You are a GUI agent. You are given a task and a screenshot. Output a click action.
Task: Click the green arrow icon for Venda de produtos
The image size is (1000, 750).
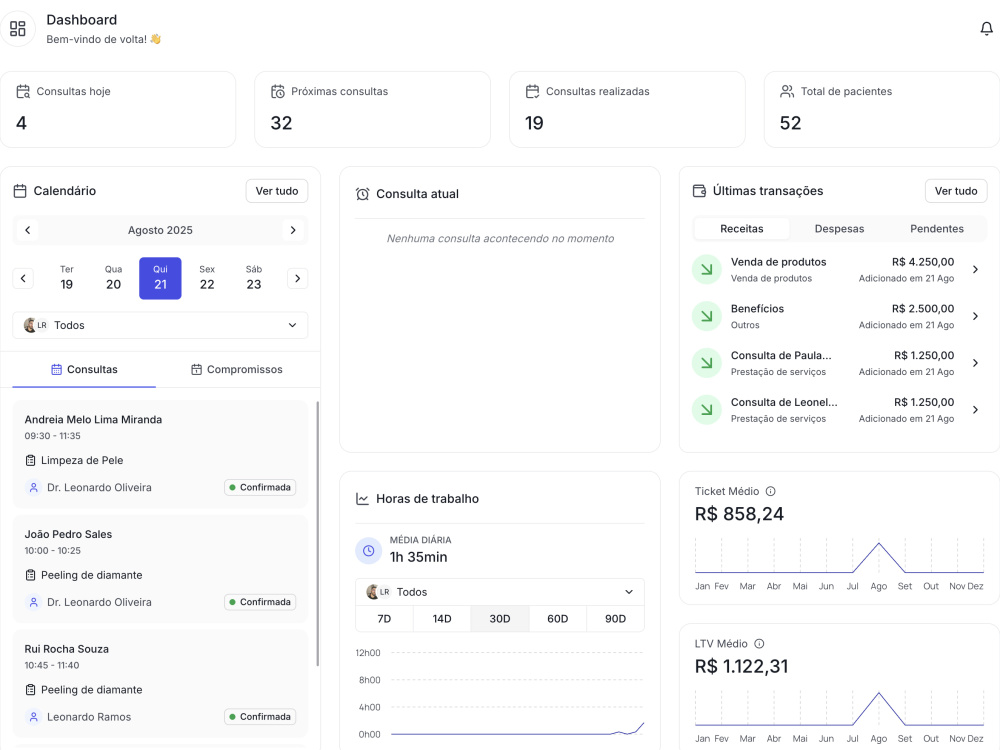click(707, 269)
